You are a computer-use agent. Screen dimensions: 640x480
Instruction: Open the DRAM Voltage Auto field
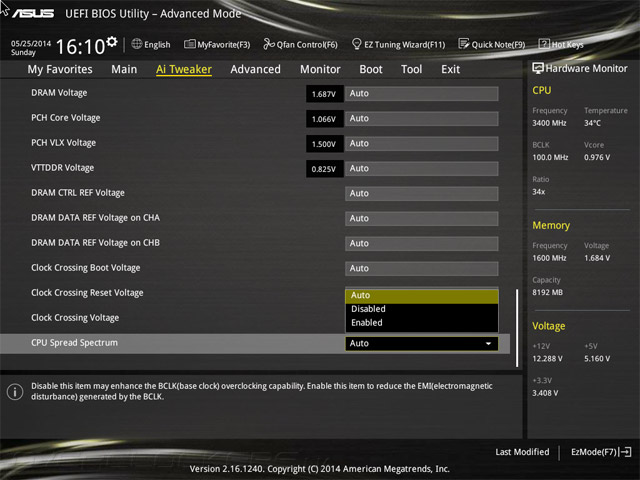[x=422, y=93]
